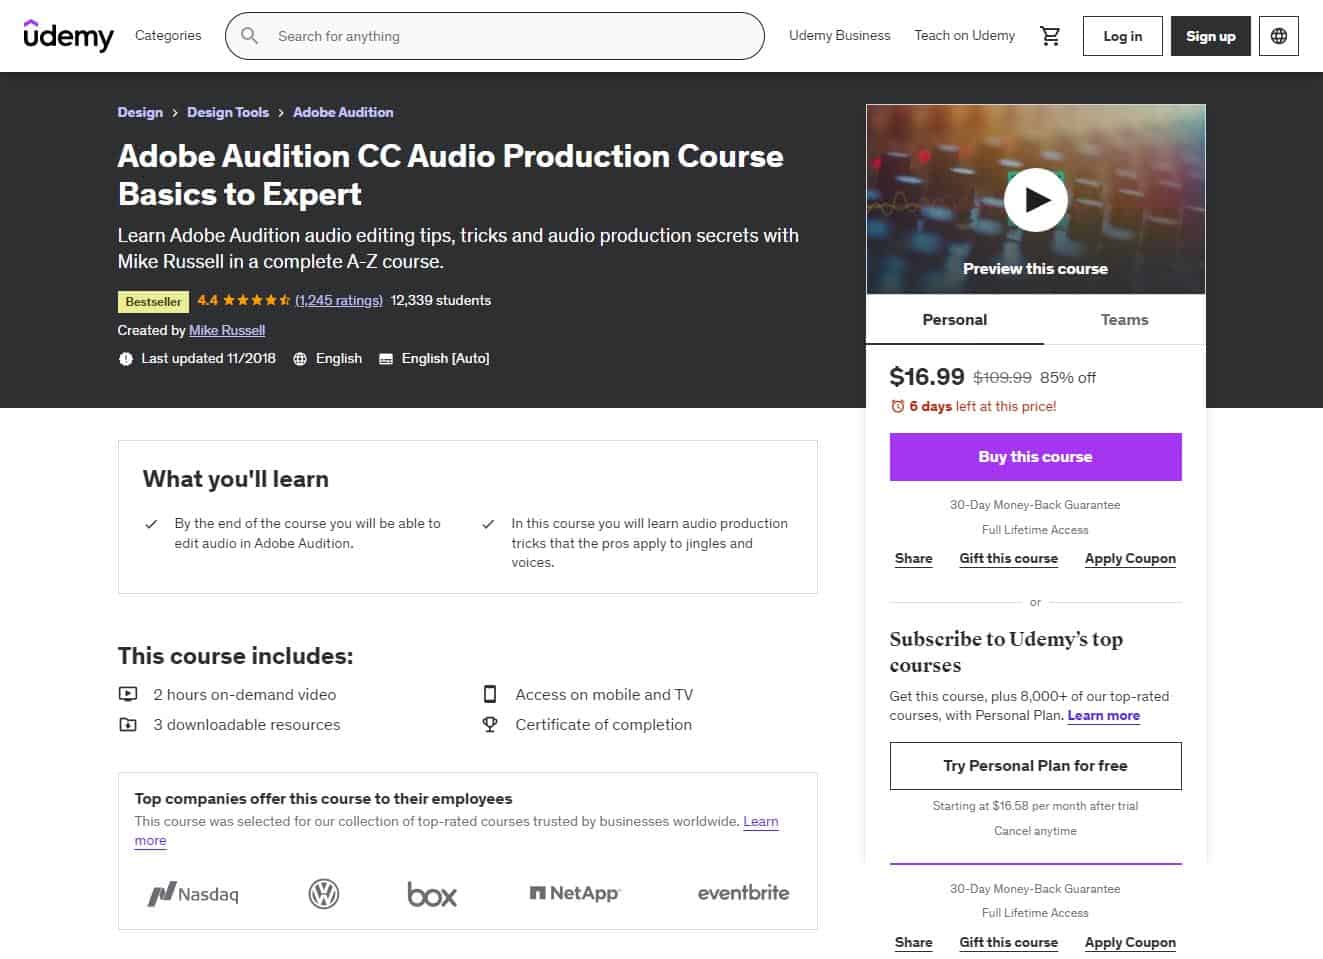This screenshot has height=959, width=1323.
Task: Click the lower Gift this course link
Action: coord(1009,942)
